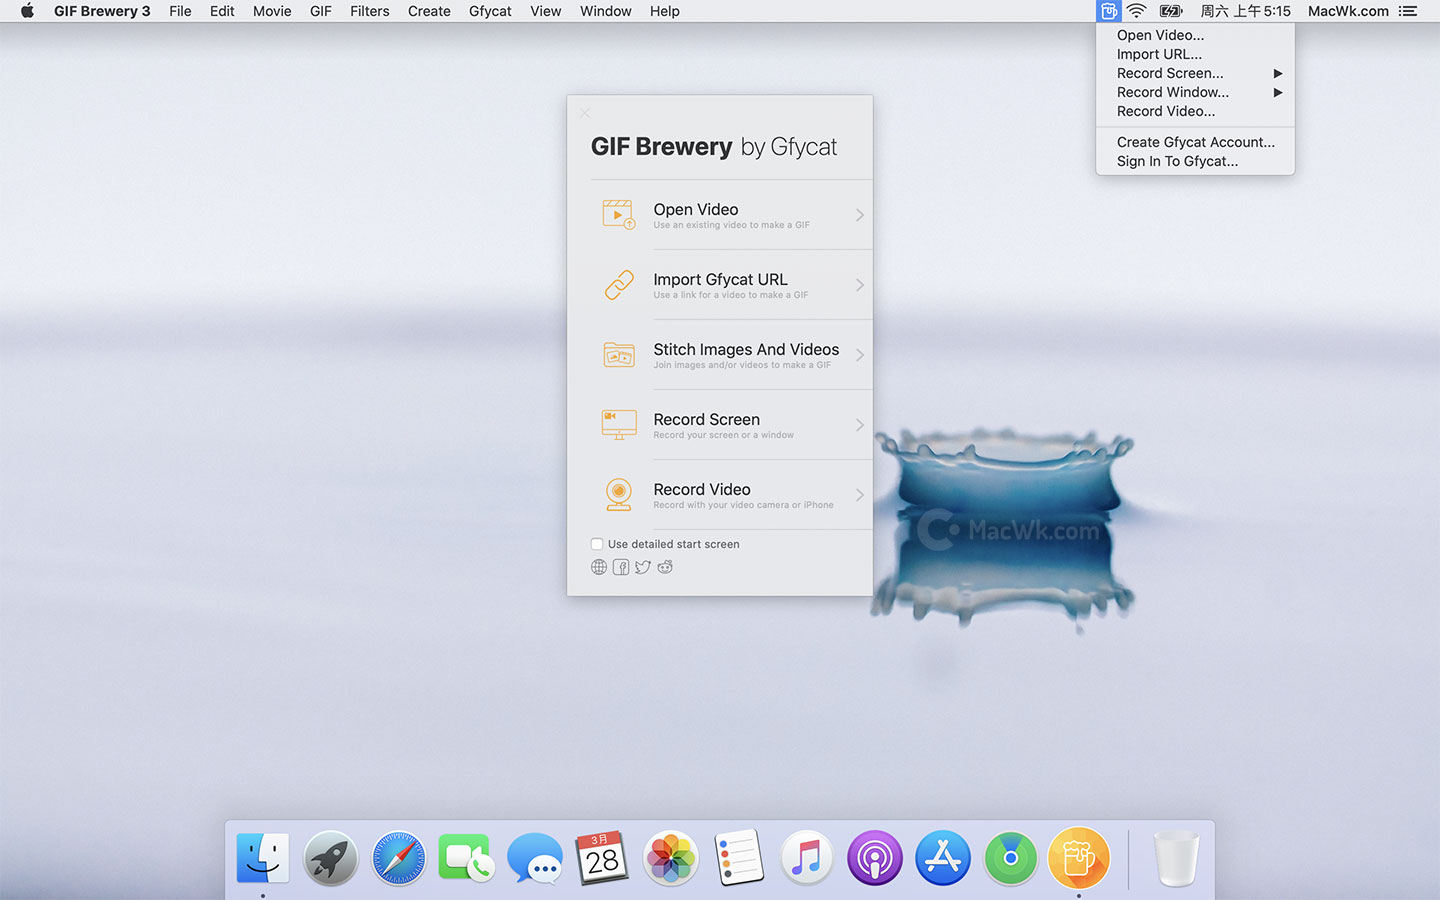The height and width of the screenshot is (900, 1440).
Task: Open the green circular app icon in the Dock
Action: [x=1011, y=858]
